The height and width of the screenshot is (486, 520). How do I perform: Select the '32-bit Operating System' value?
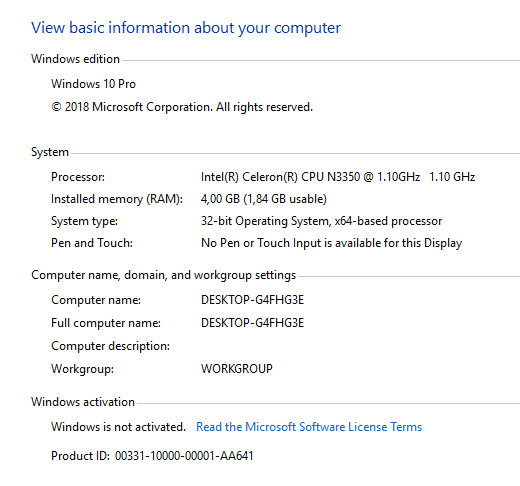[321, 221]
